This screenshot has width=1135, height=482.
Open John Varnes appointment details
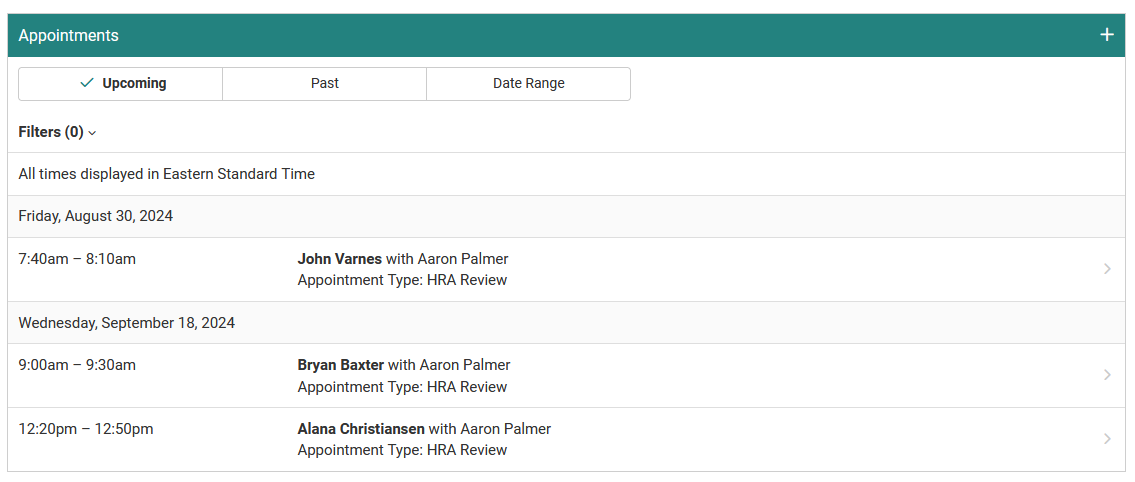click(x=340, y=259)
